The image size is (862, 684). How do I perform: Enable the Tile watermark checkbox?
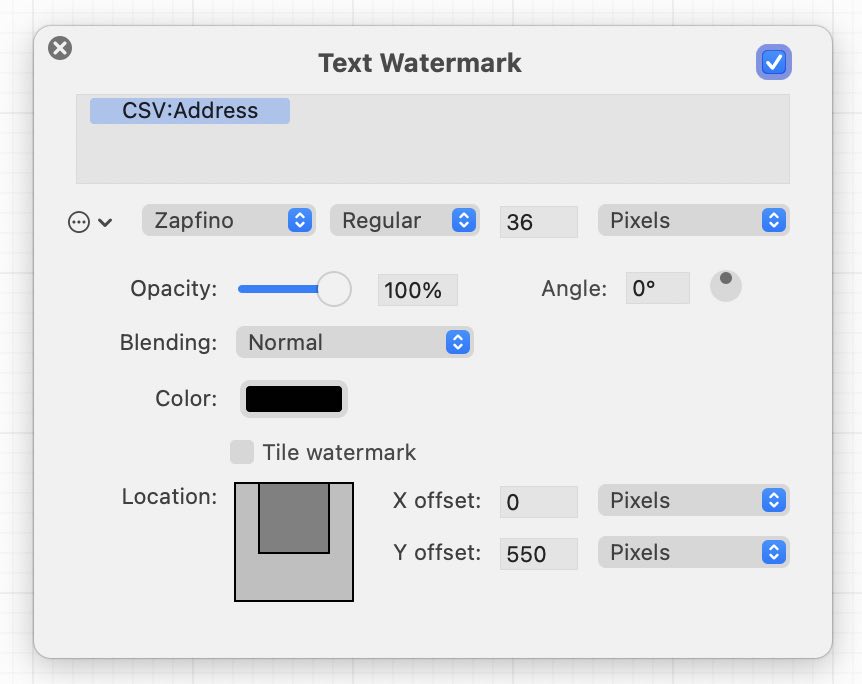point(242,452)
